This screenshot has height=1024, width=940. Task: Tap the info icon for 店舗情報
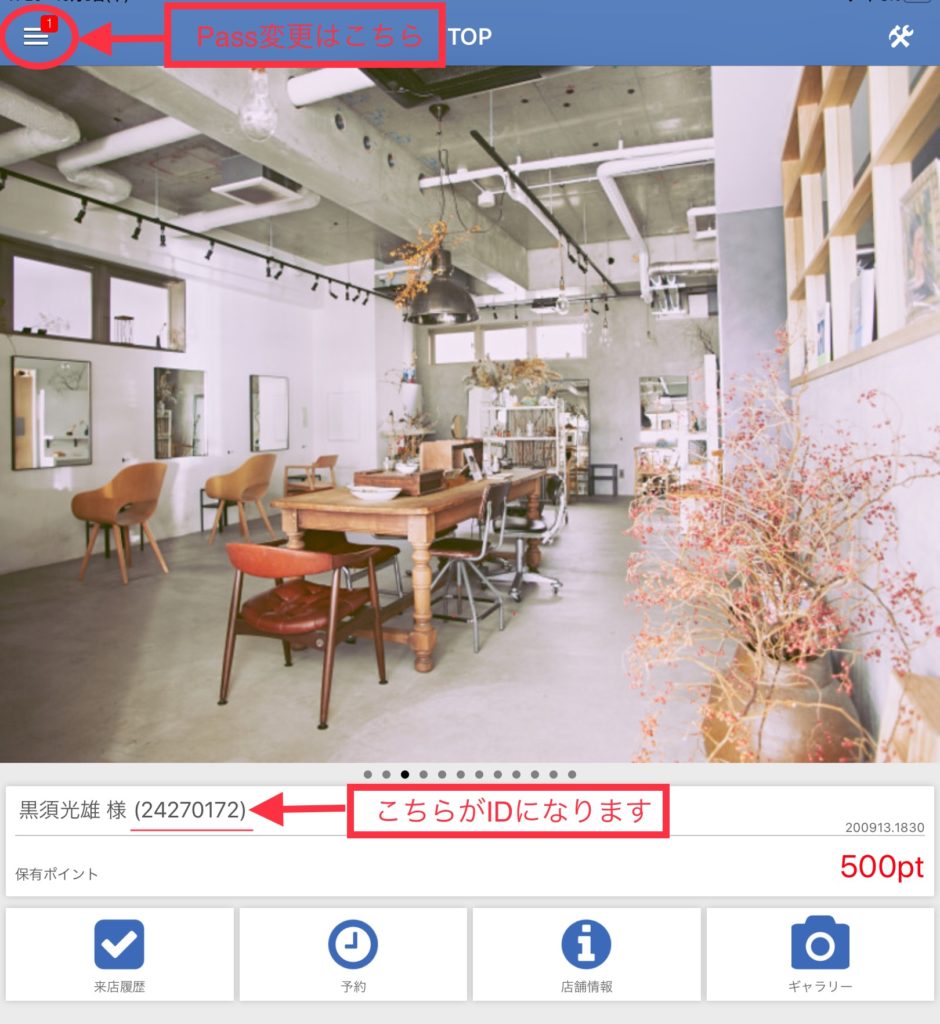pos(586,944)
